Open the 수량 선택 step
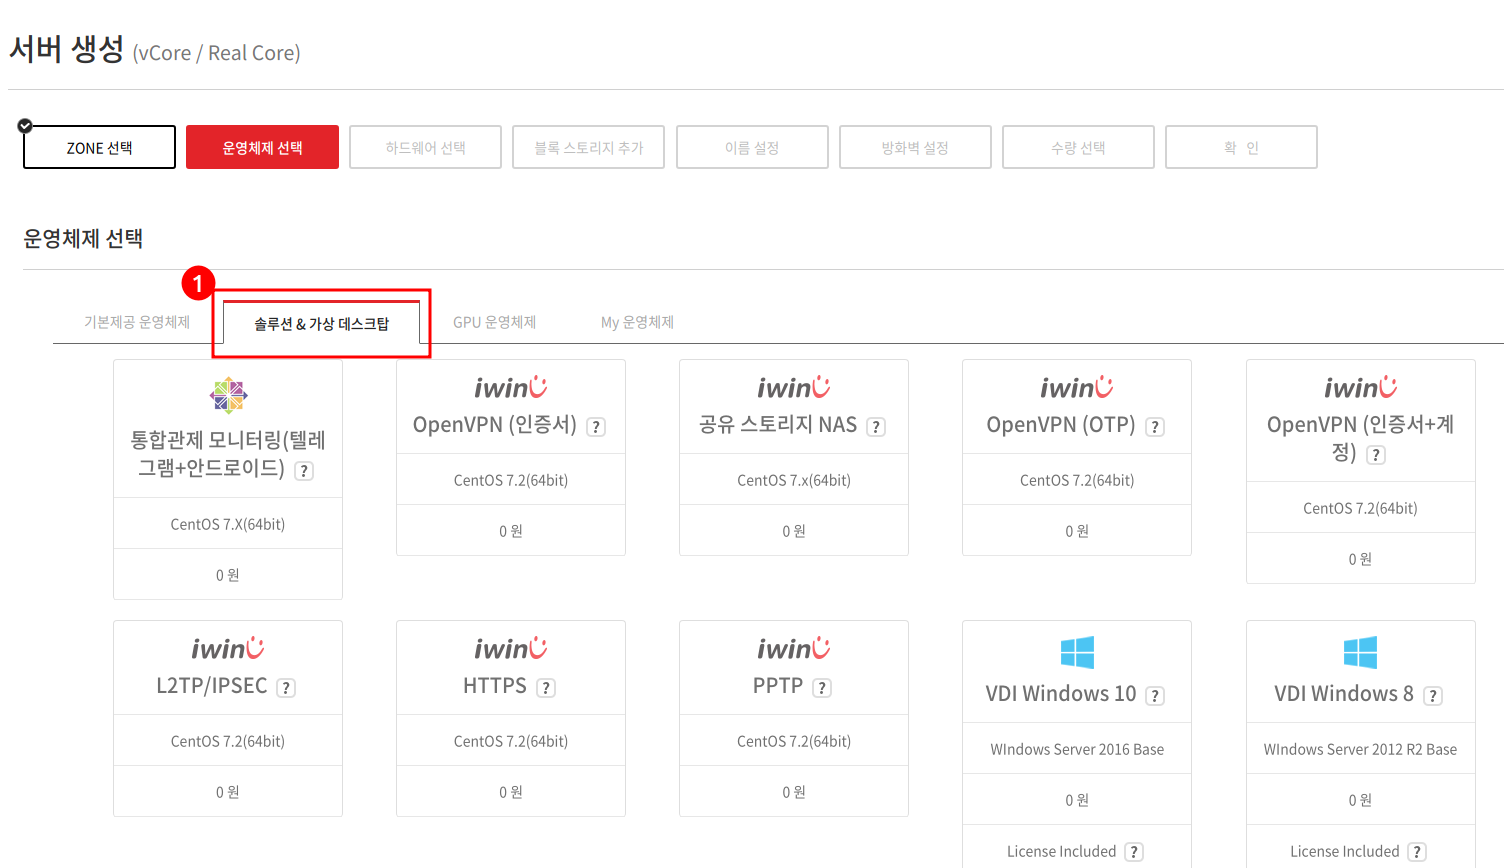The width and height of the screenshot is (1504, 868). click(x=1078, y=147)
